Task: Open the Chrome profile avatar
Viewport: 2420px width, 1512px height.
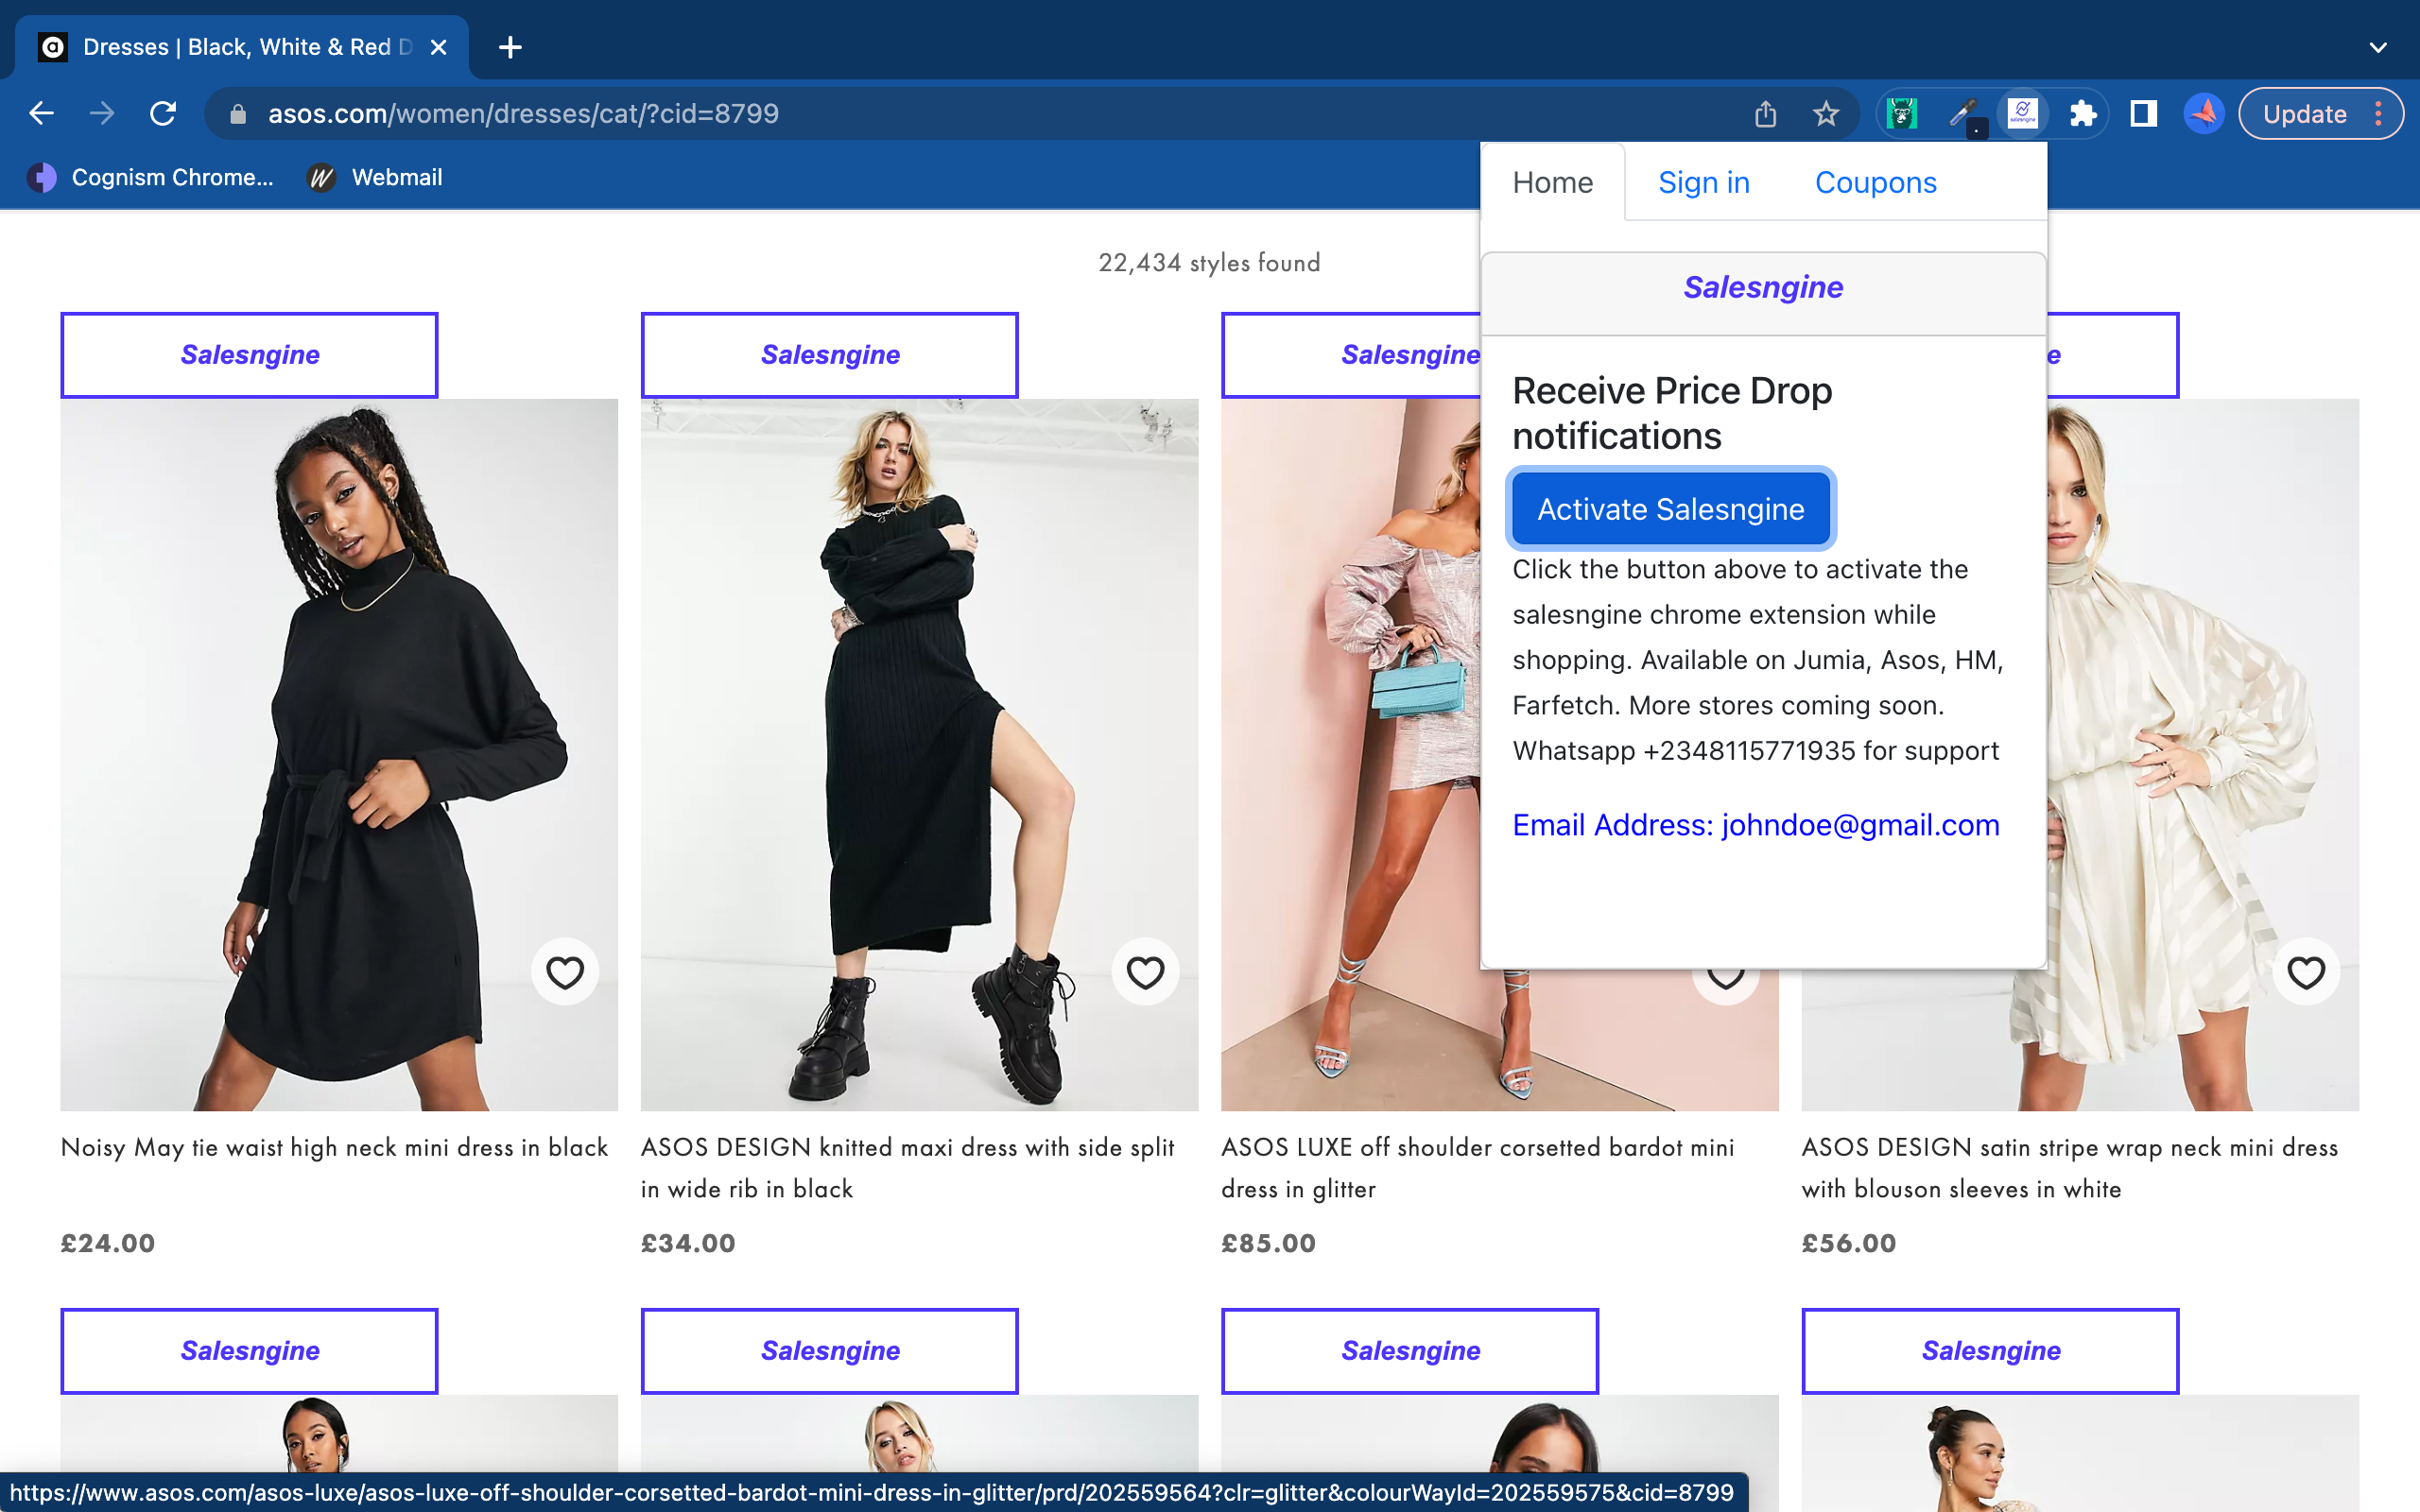Action: (x=2204, y=114)
